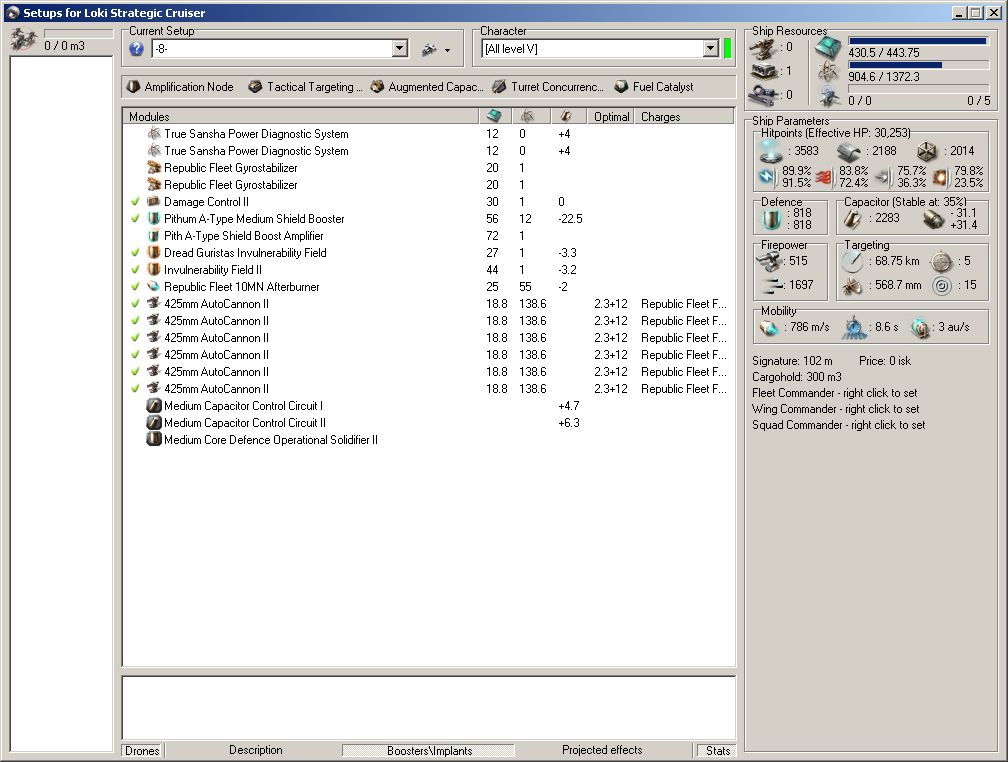Image resolution: width=1008 pixels, height=762 pixels.
Task: Select the Tactical Targeting subsystem
Action: (305, 87)
